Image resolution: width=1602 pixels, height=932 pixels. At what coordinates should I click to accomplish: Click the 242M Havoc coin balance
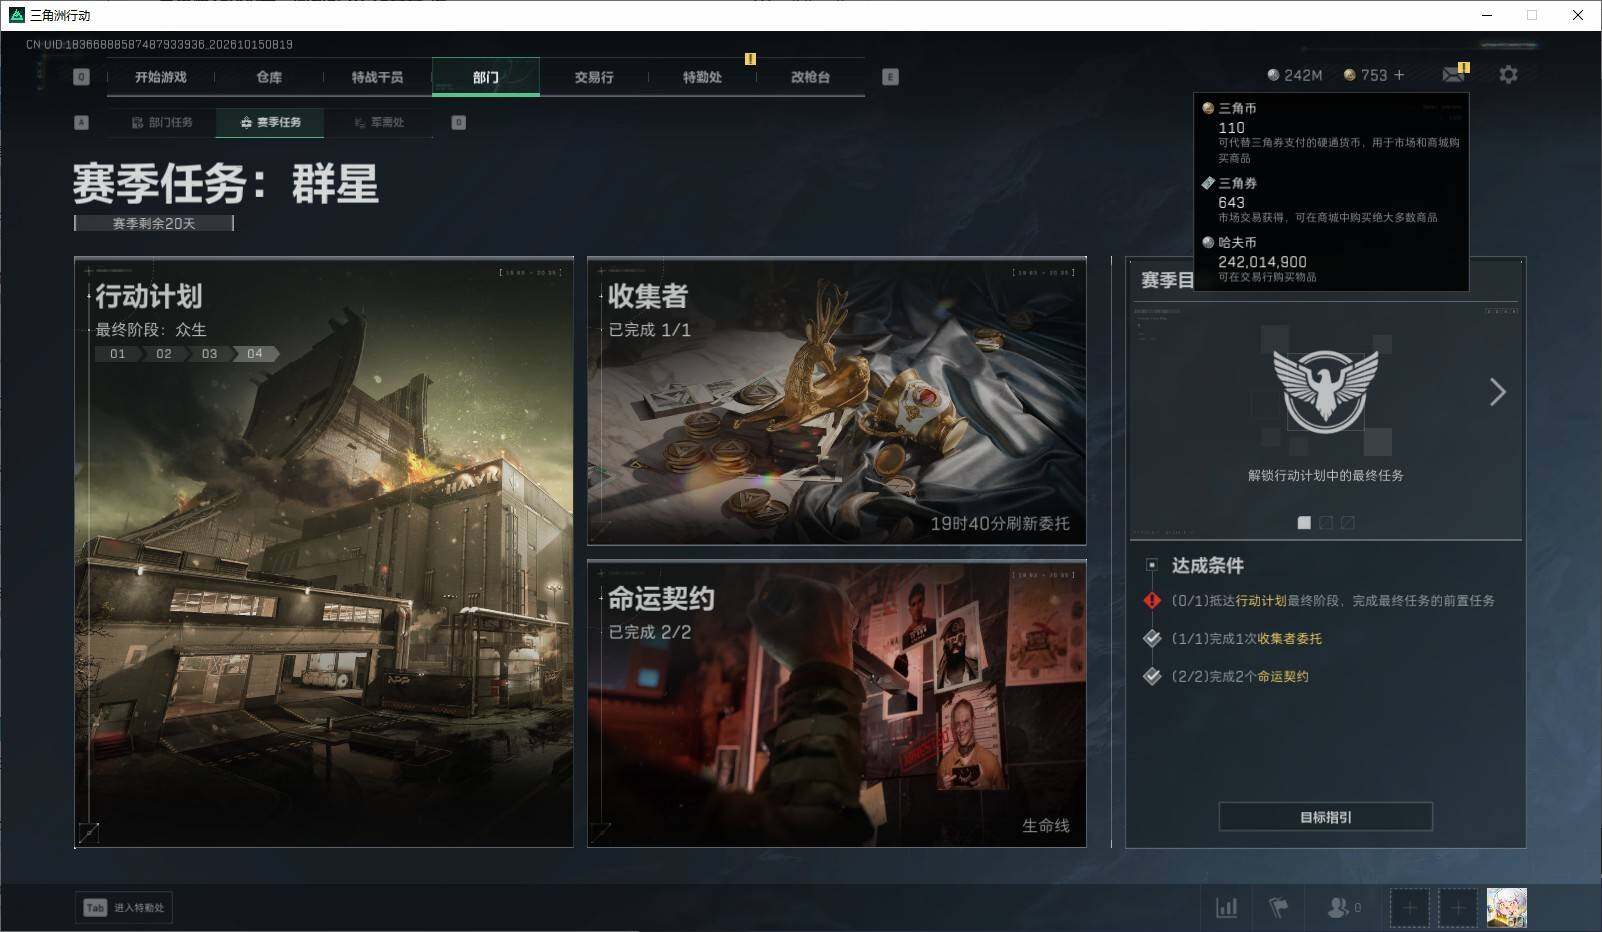1295,75
